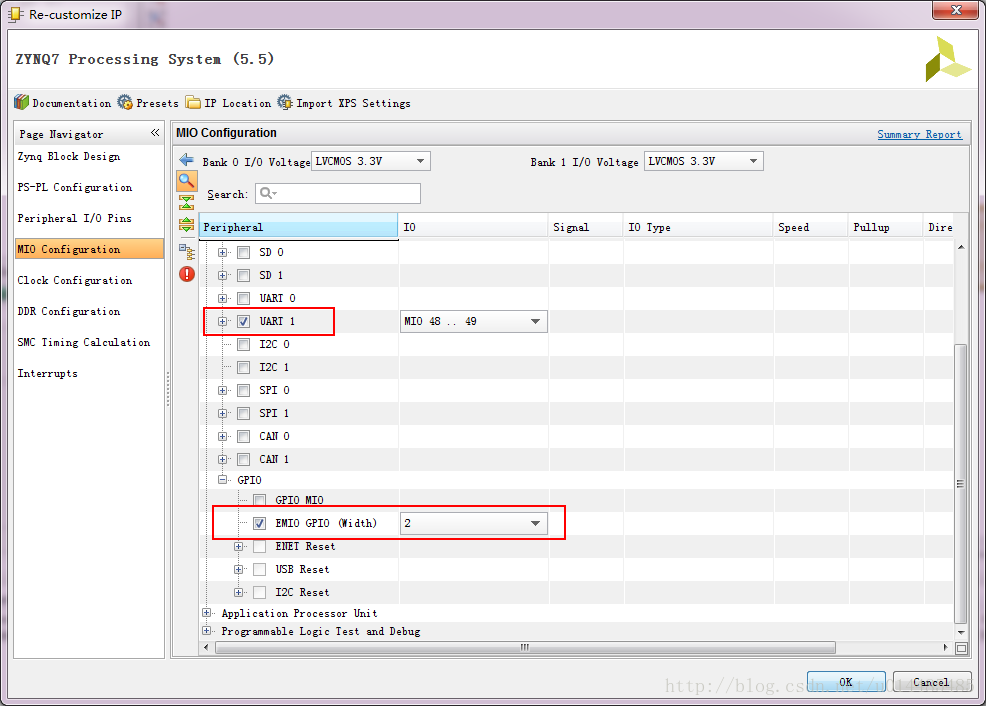Expand Programmable Logic Test and Debug
The image size is (986, 706).
point(207,631)
